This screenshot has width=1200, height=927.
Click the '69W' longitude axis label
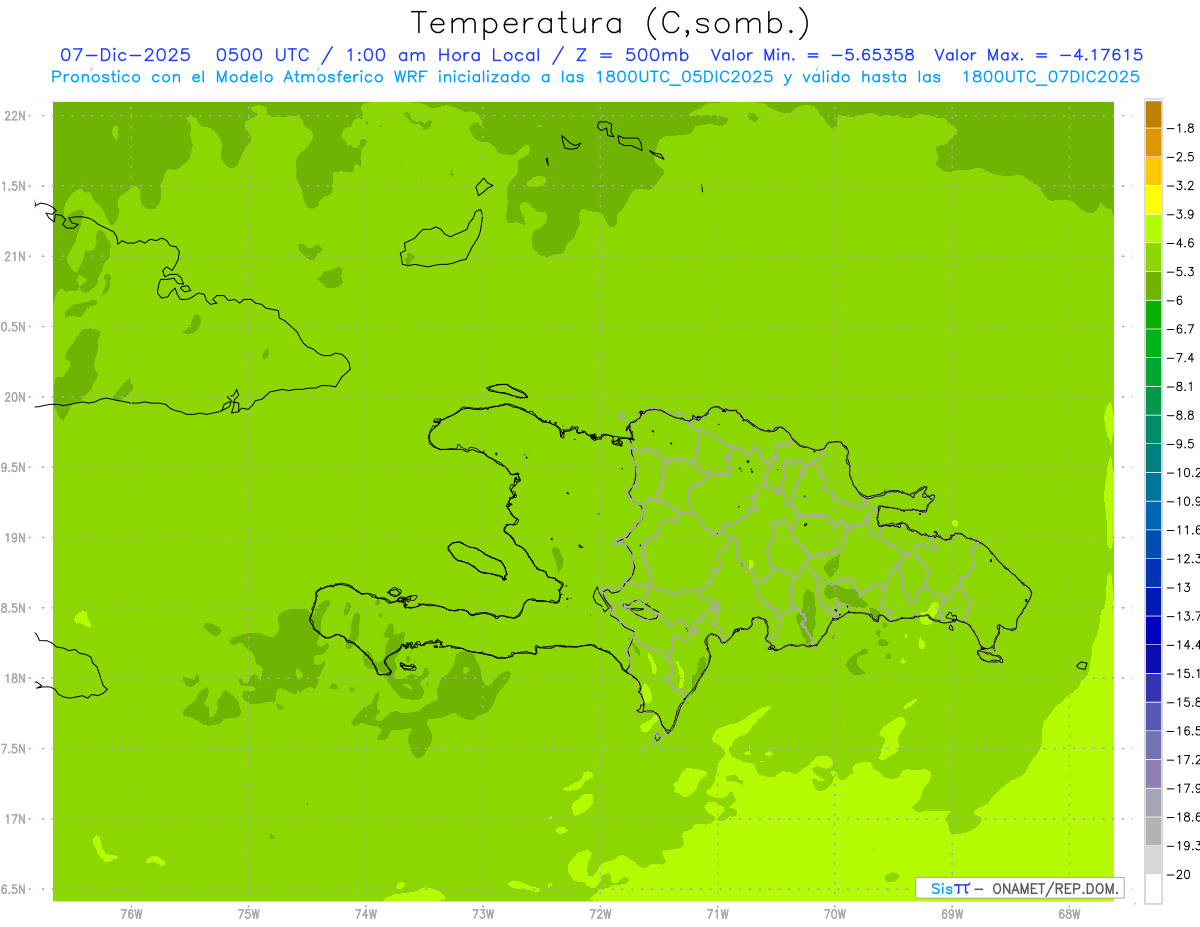952,913
